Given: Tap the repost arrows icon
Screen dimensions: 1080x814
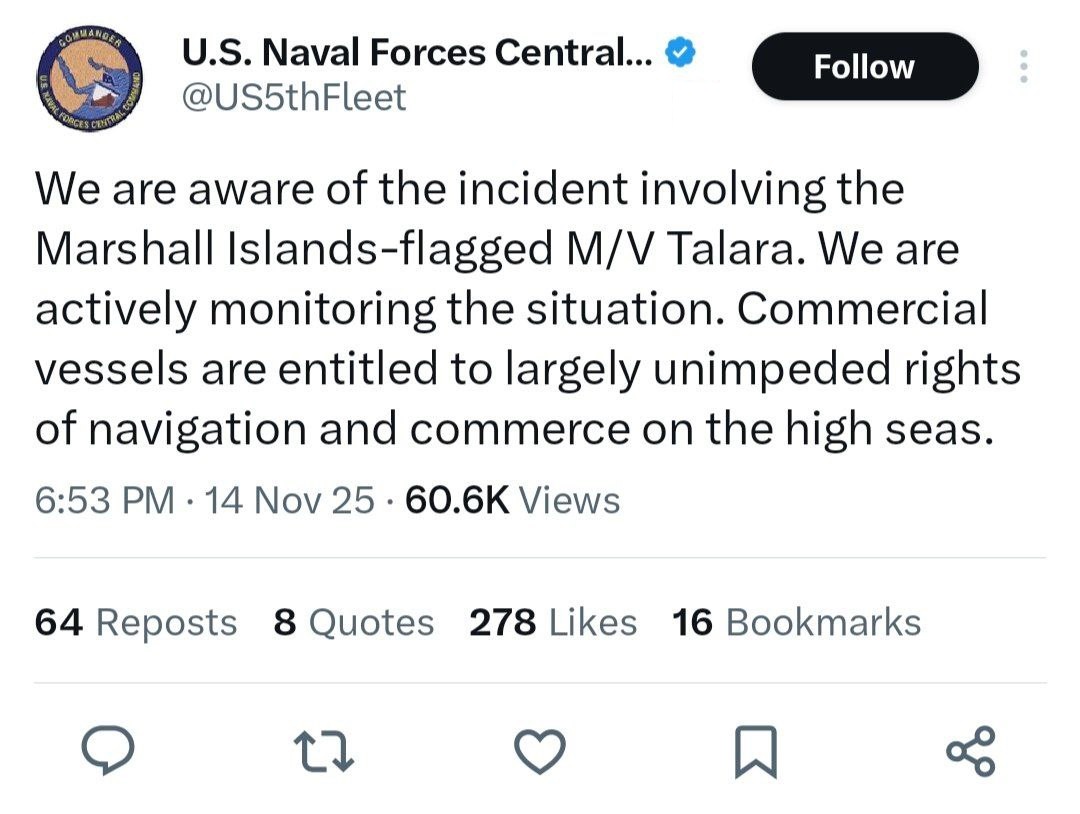Looking at the screenshot, I should click(x=324, y=752).
